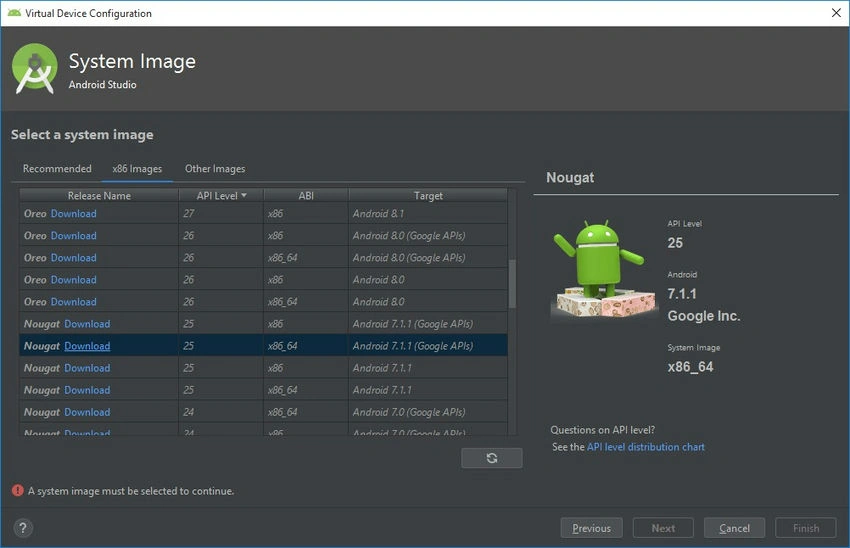Screen dimensions: 850x548
Task: Click the Android Studio logo in header
Action: 34,69
